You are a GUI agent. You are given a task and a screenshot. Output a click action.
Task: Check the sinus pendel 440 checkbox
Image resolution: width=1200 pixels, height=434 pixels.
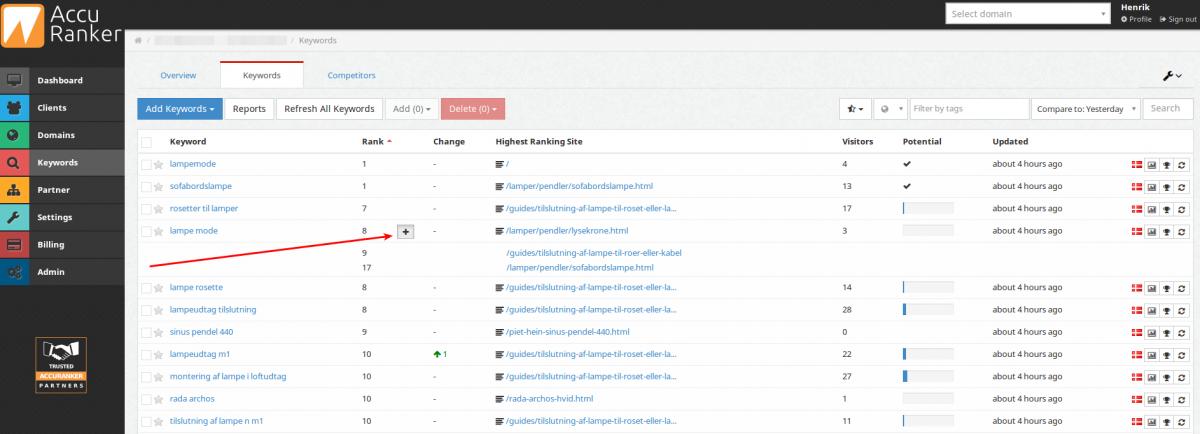tap(146, 332)
